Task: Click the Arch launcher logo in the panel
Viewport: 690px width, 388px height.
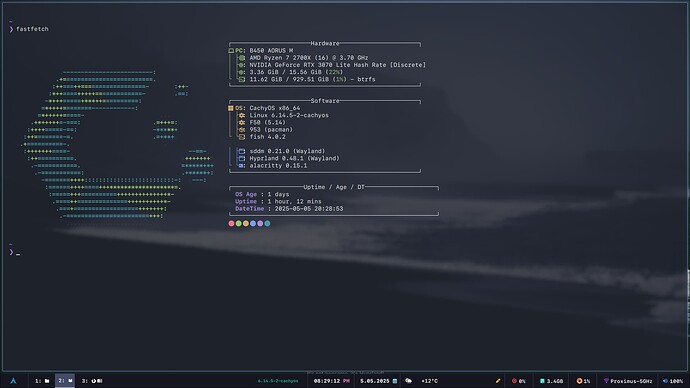Action: click(x=13, y=381)
